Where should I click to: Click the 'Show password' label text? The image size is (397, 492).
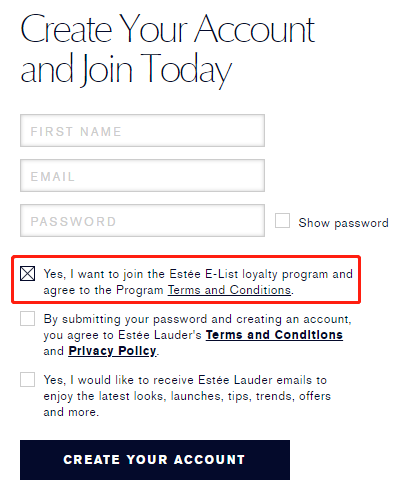[x=343, y=223]
